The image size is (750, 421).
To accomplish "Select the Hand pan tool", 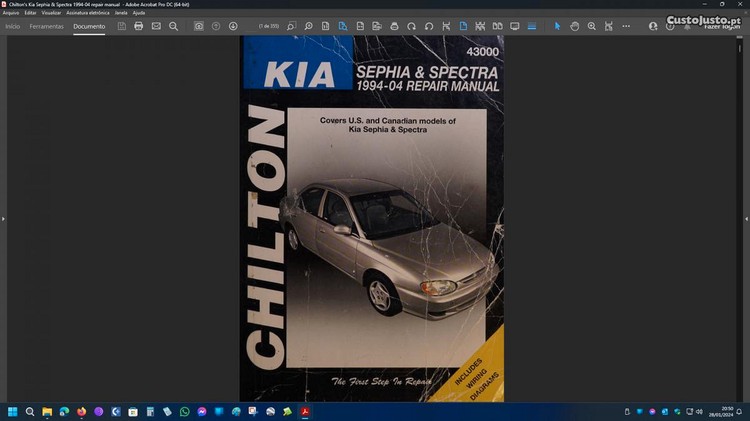I will [574, 26].
